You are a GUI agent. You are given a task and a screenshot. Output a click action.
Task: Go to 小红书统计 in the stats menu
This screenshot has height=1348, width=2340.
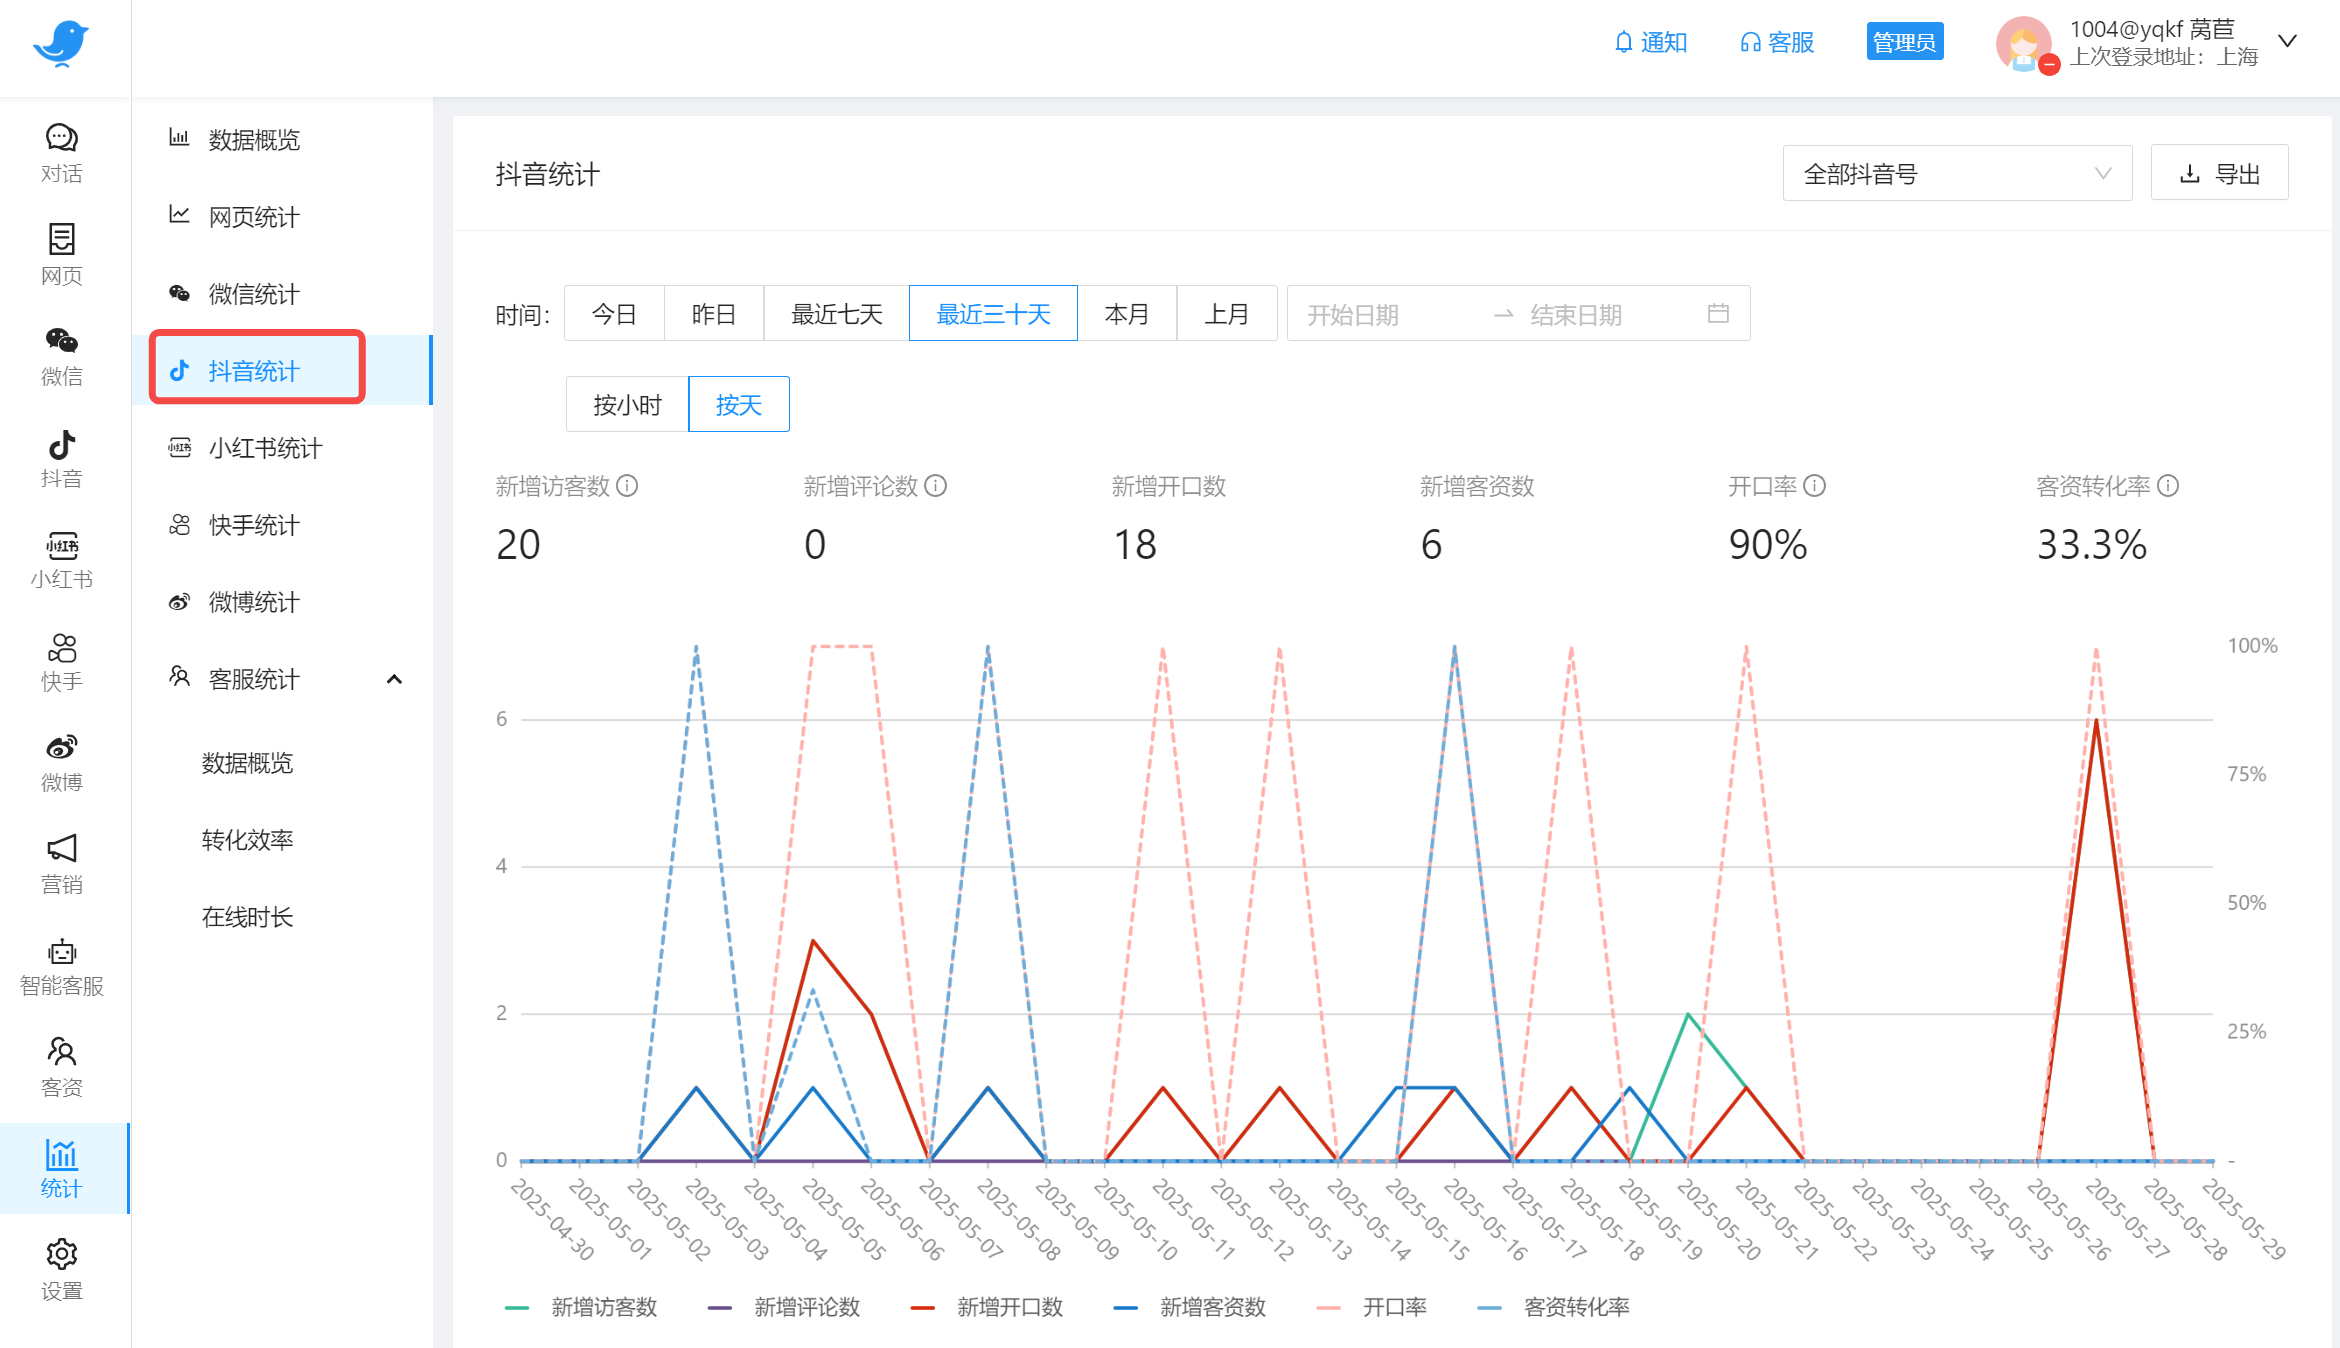point(265,448)
